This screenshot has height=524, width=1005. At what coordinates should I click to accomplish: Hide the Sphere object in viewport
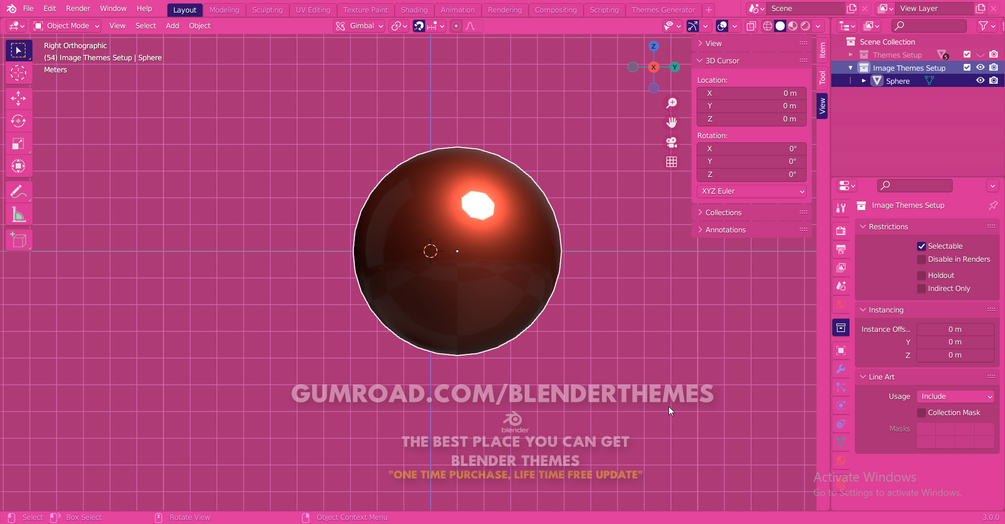(980, 81)
